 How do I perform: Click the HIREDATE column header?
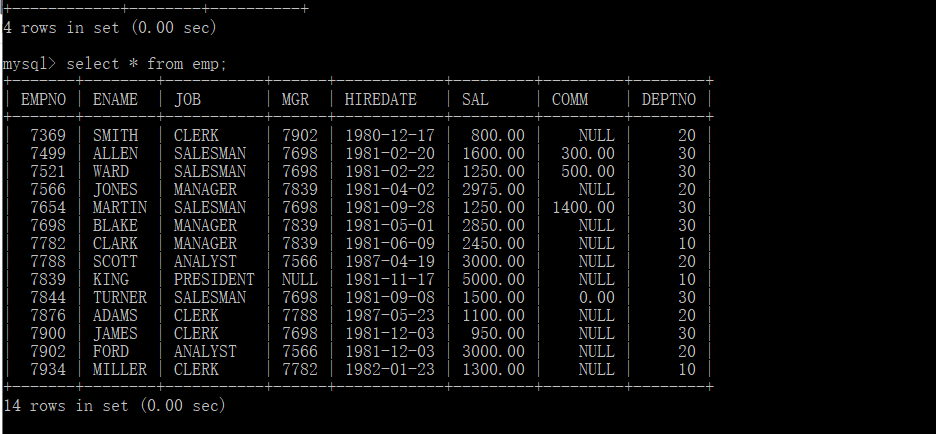point(380,99)
